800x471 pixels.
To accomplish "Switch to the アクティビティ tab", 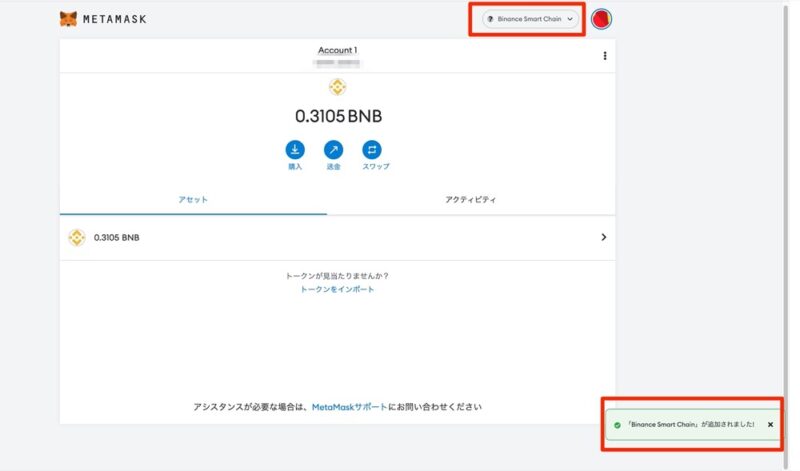I will (470, 200).
